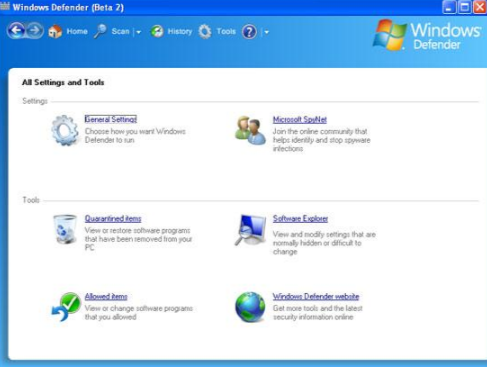The width and height of the screenshot is (487, 367).
Task: Click 'View or restore software programs' description
Action: pyautogui.click(x=138, y=239)
